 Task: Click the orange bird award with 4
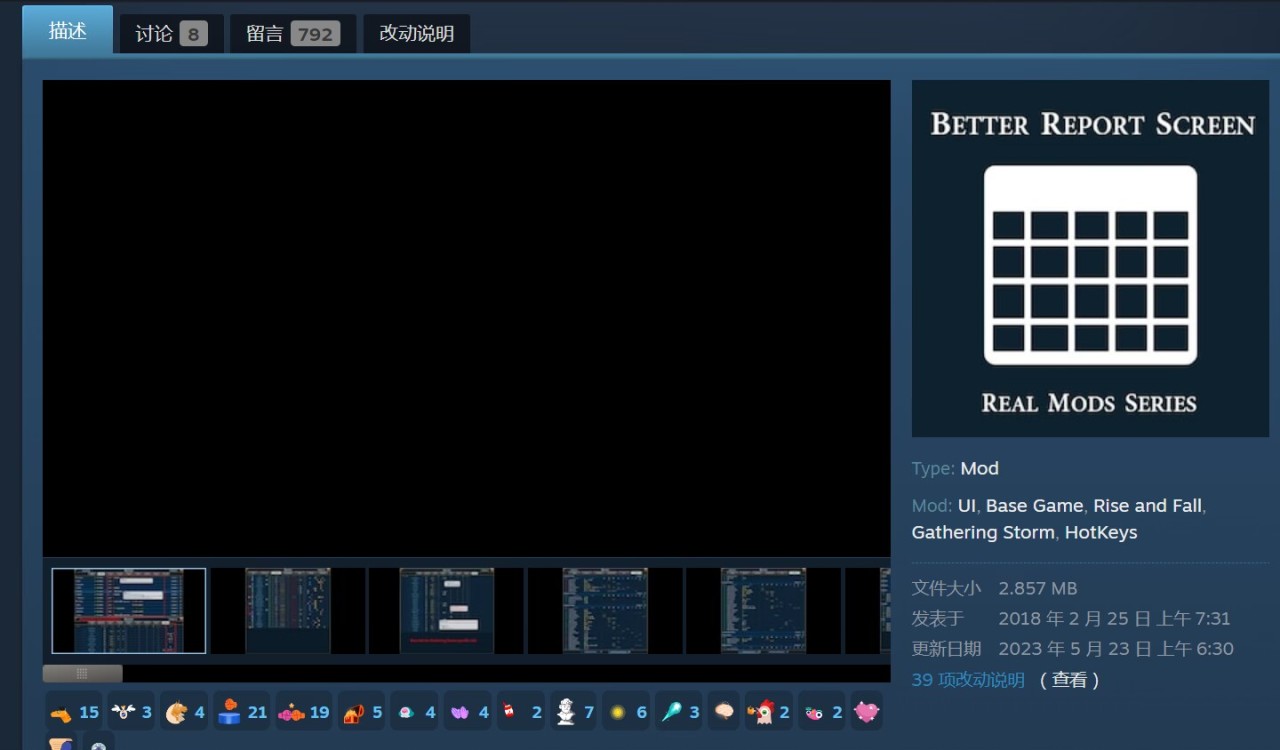click(185, 712)
